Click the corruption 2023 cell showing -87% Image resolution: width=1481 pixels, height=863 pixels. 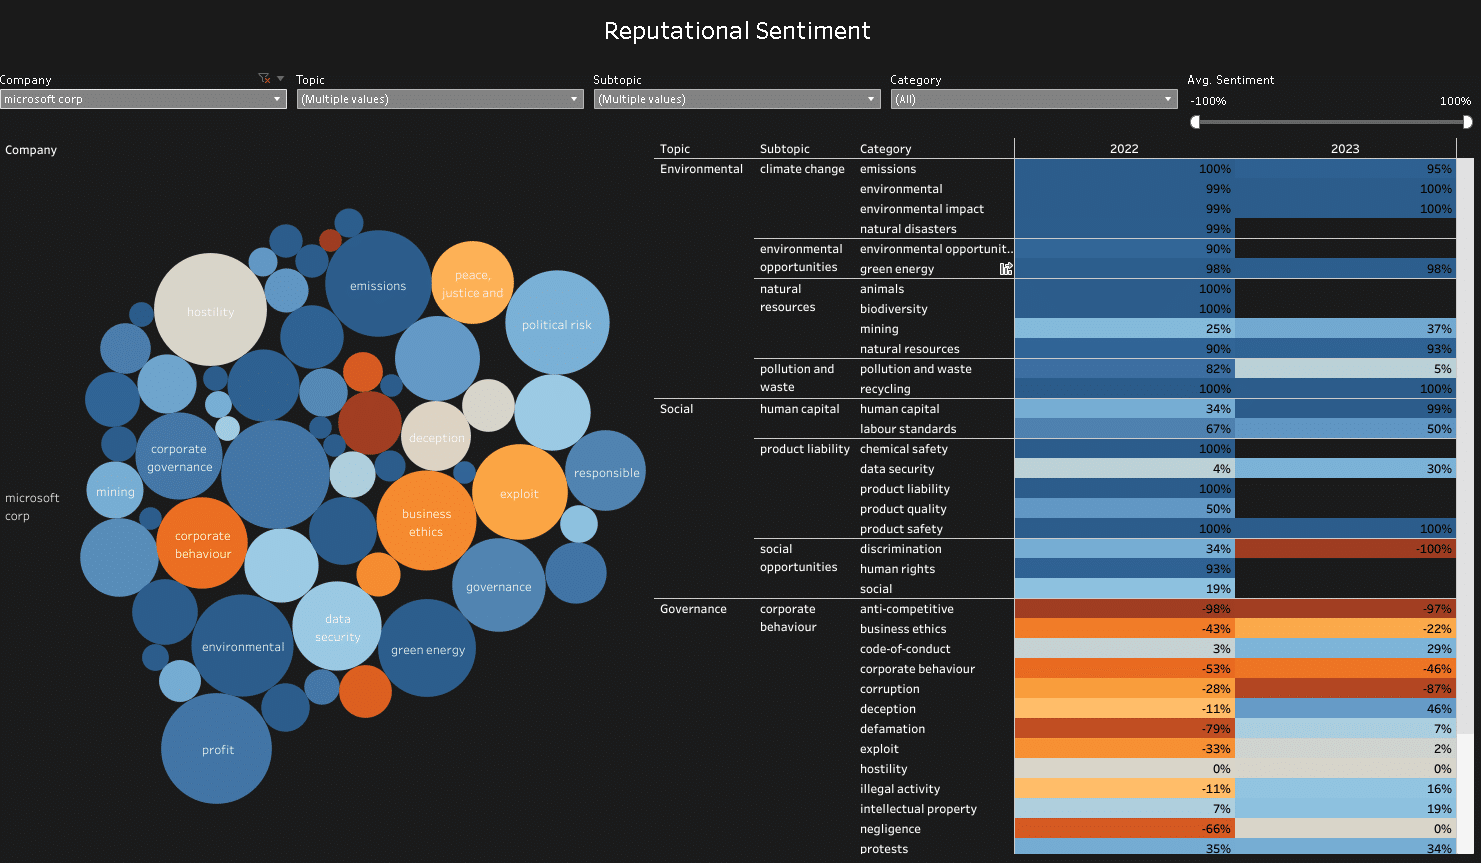1345,689
